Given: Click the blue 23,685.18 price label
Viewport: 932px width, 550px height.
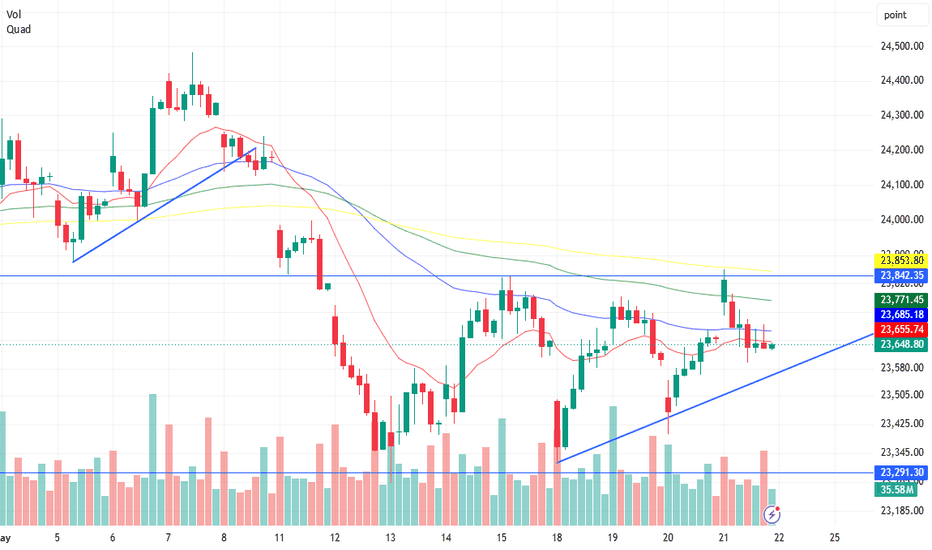Looking at the screenshot, I should click(x=901, y=315).
